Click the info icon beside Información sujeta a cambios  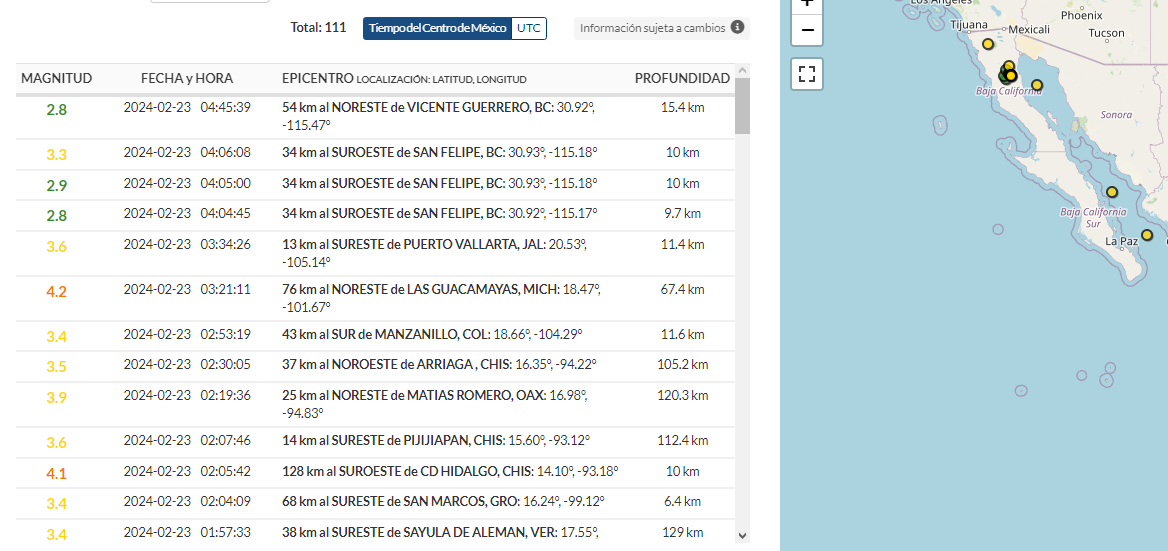tap(737, 28)
